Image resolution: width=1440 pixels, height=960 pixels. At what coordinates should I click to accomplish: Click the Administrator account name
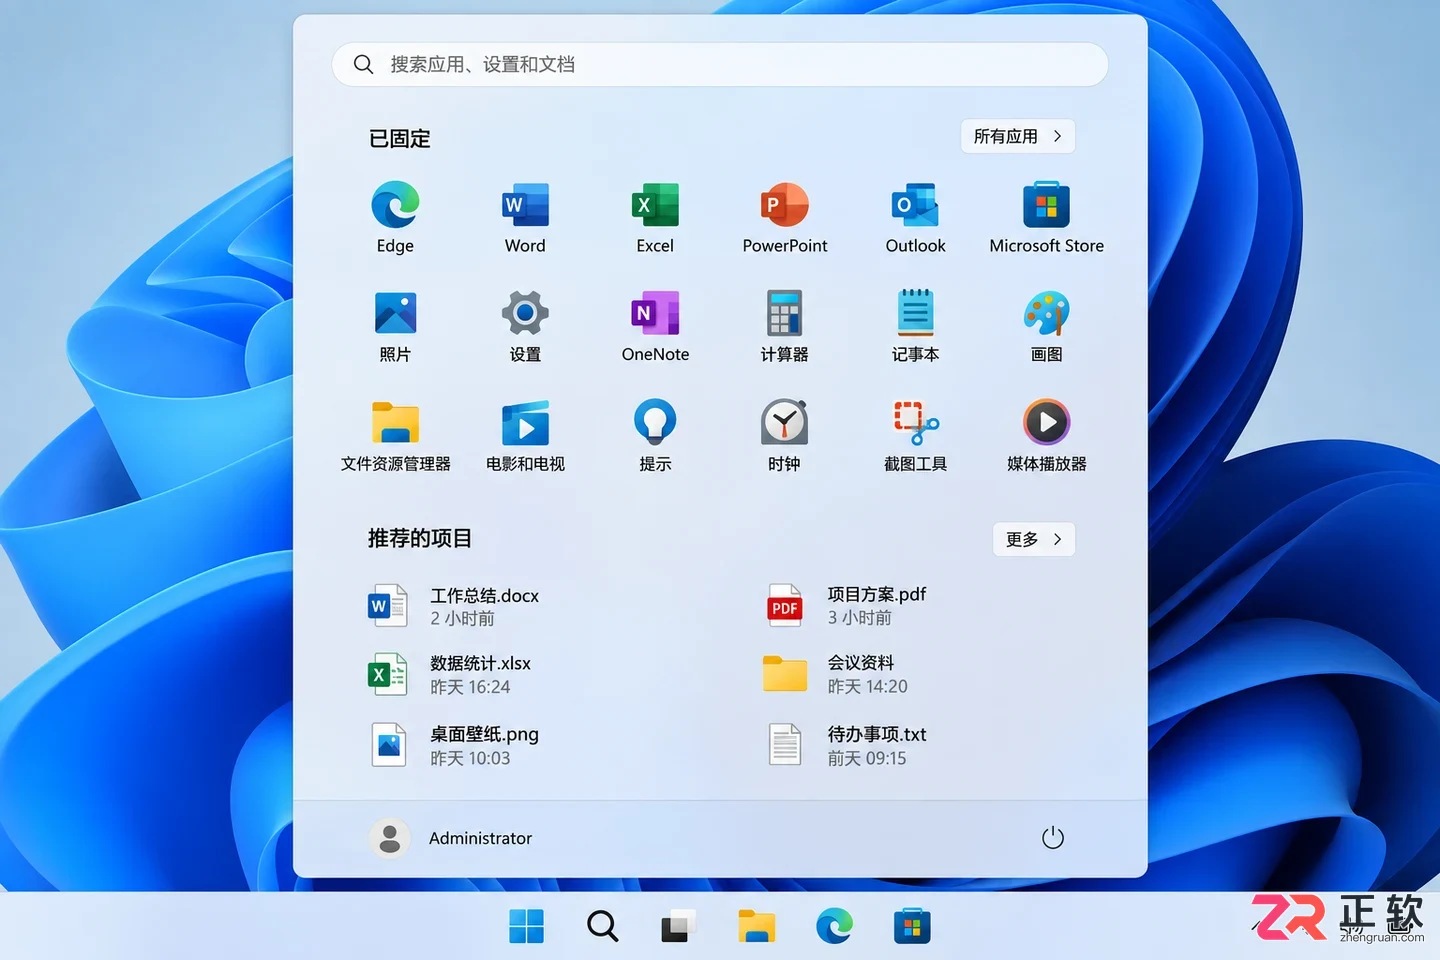(480, 838)
